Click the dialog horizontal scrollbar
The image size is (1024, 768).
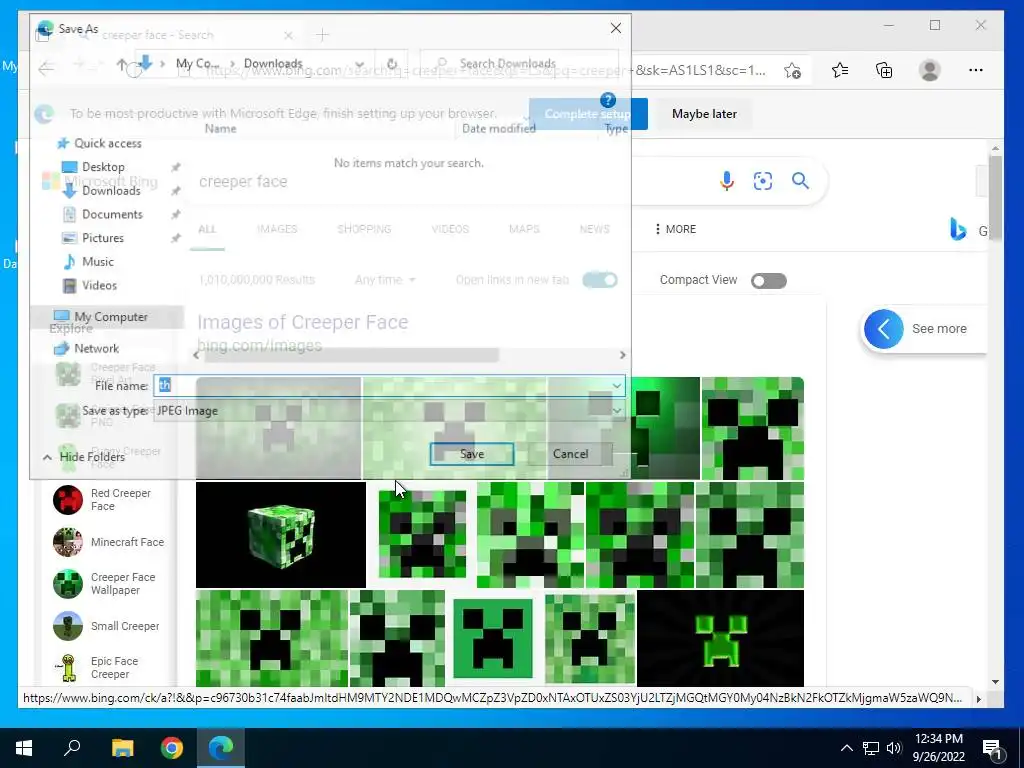(351, 355)
